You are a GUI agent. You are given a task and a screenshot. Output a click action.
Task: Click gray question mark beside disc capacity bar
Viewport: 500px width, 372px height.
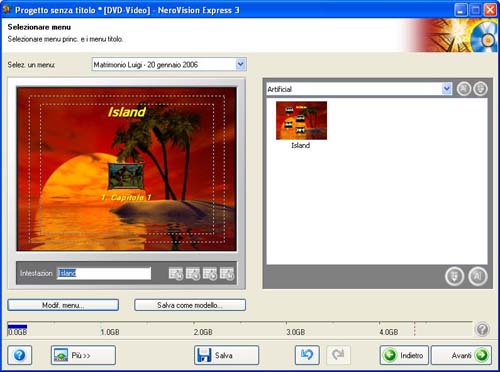[x=482, y=329]
